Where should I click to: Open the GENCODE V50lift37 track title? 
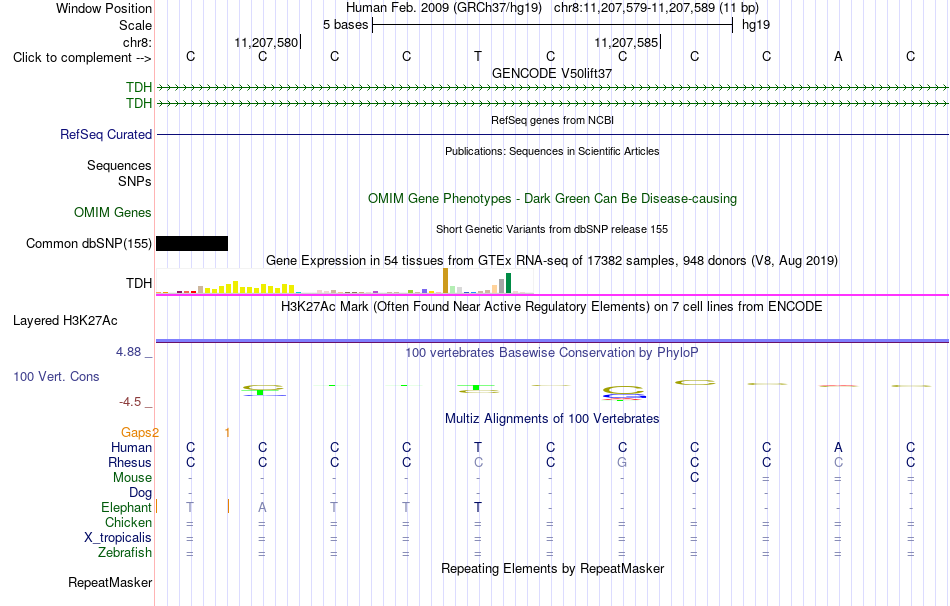tap(552, 73)
